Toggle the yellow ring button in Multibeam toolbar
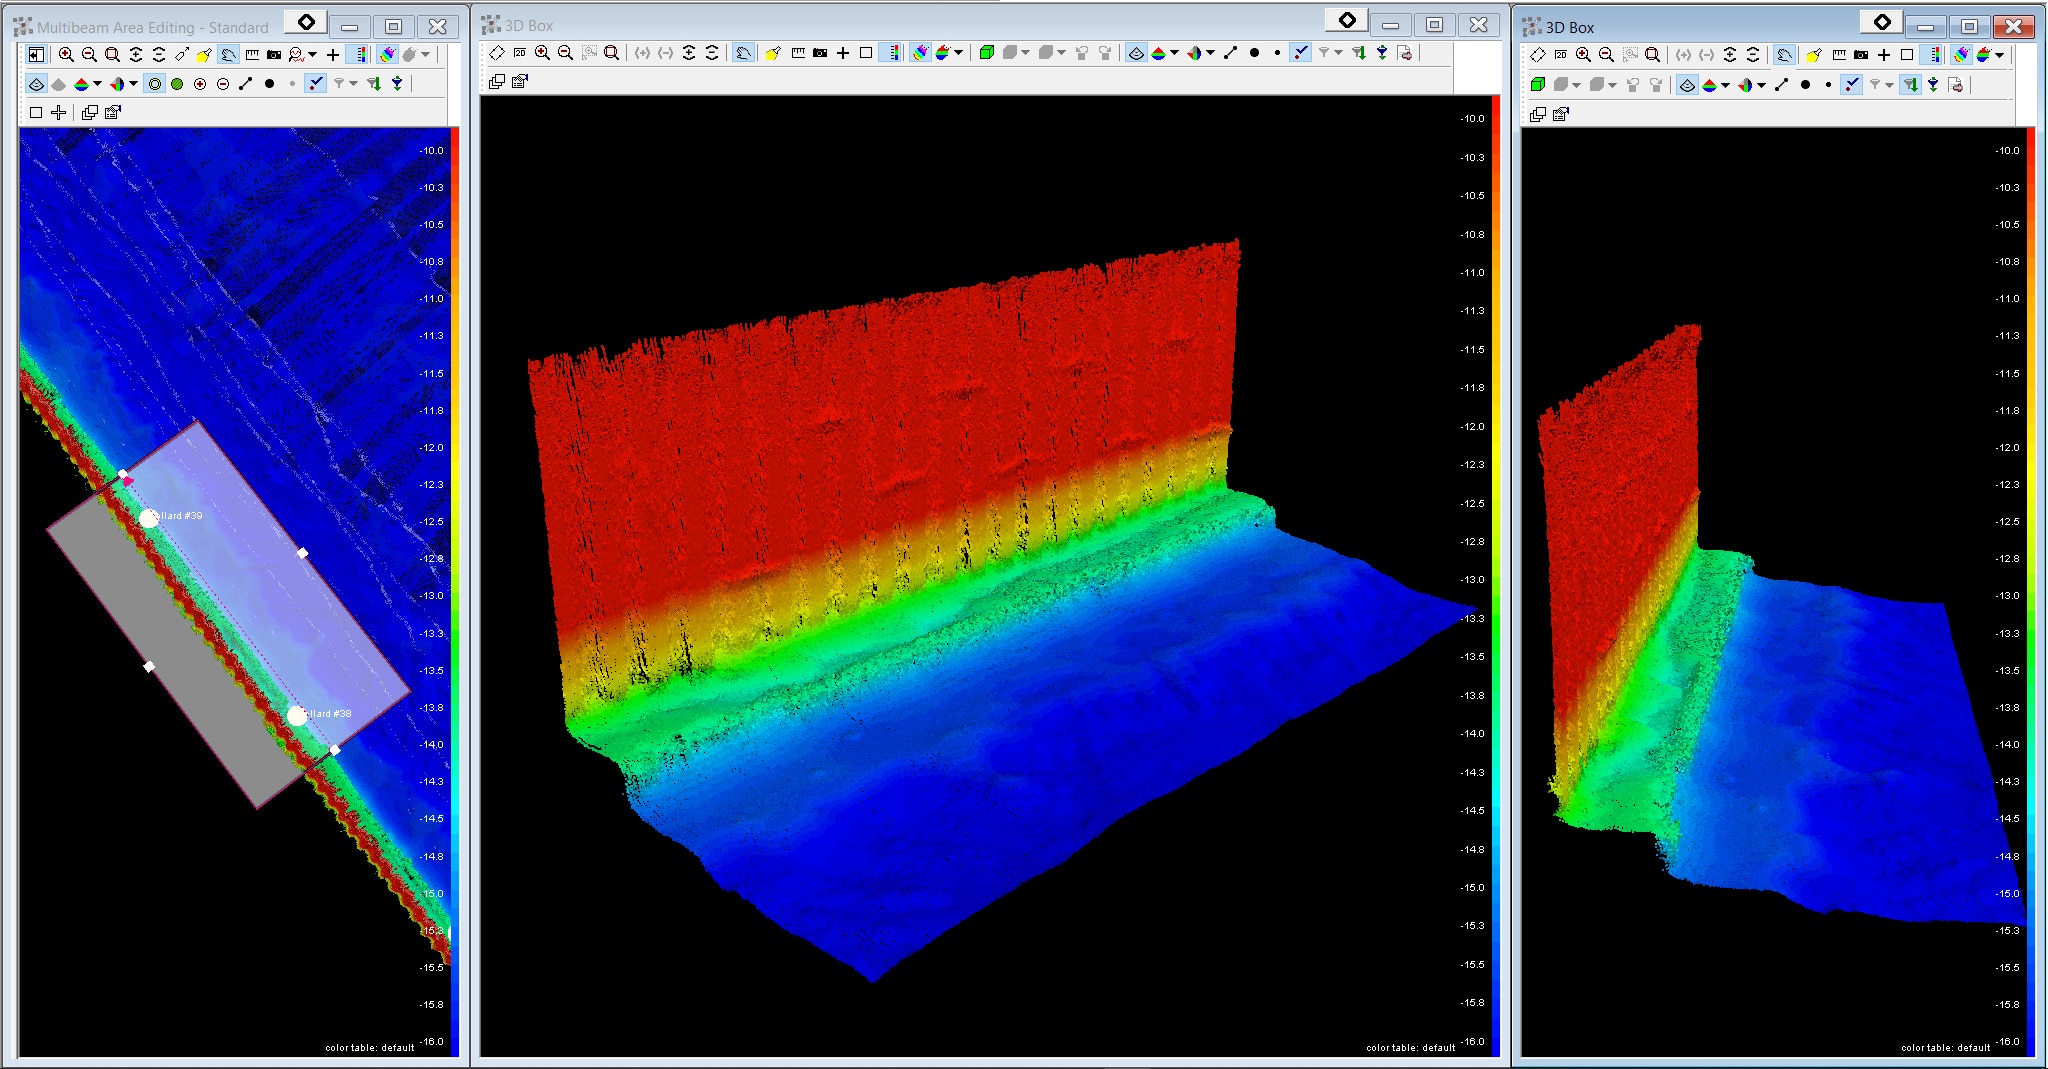The height and width of the screenshot is (1069, 2048). click(x=155, y=84)
